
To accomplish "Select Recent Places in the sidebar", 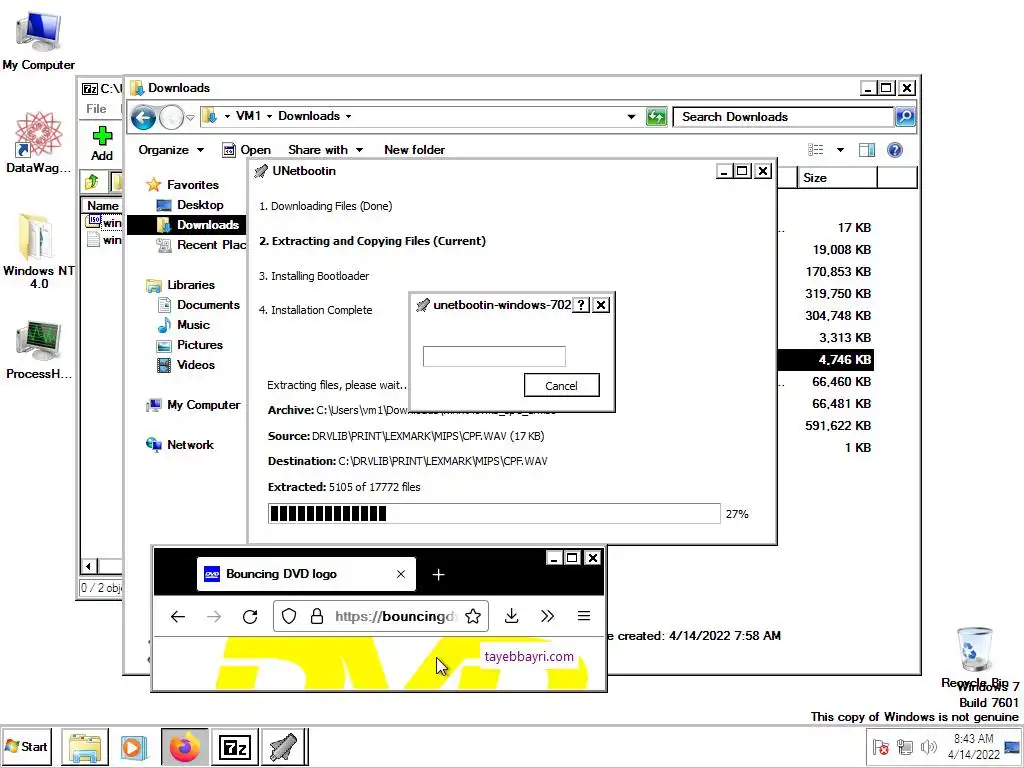I will click(x=202, y=245).
